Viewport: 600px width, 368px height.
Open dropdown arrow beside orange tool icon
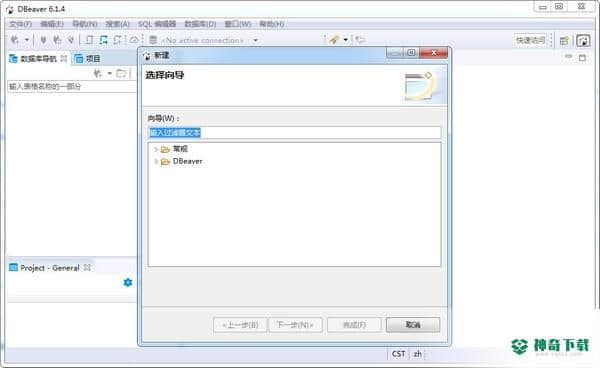click(346, 40)
